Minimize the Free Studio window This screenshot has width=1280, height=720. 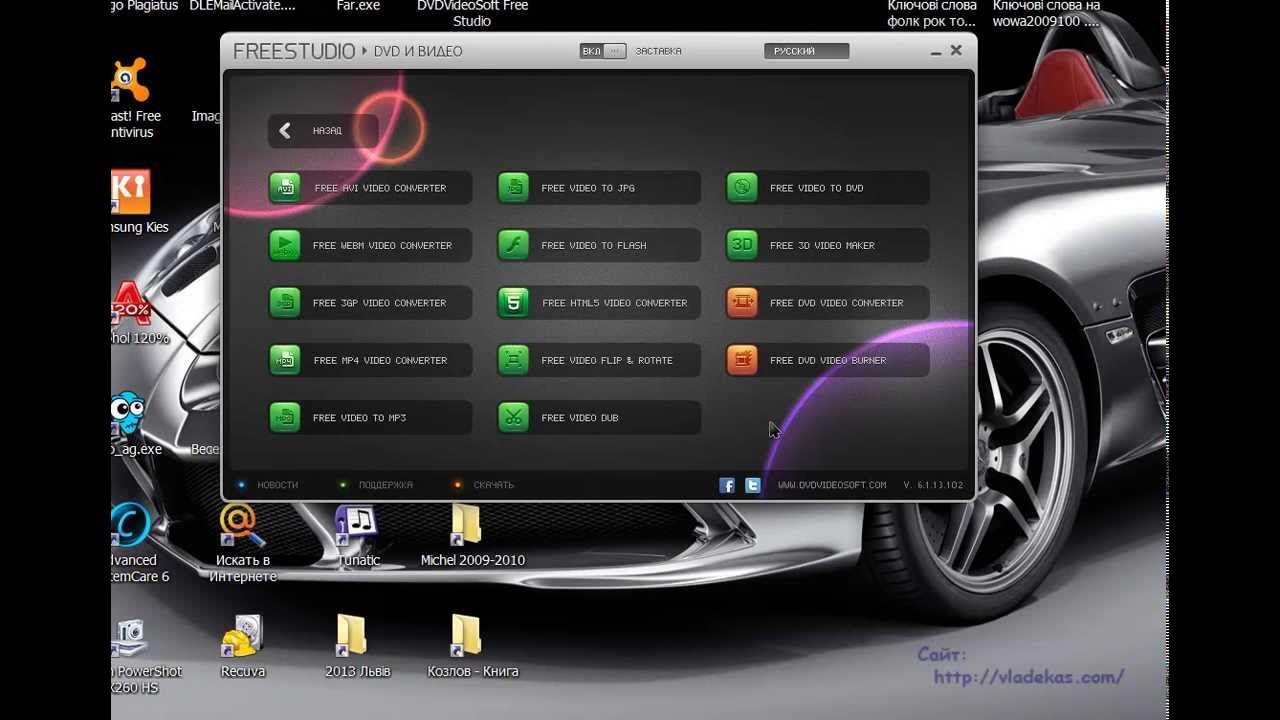point(934,51)
